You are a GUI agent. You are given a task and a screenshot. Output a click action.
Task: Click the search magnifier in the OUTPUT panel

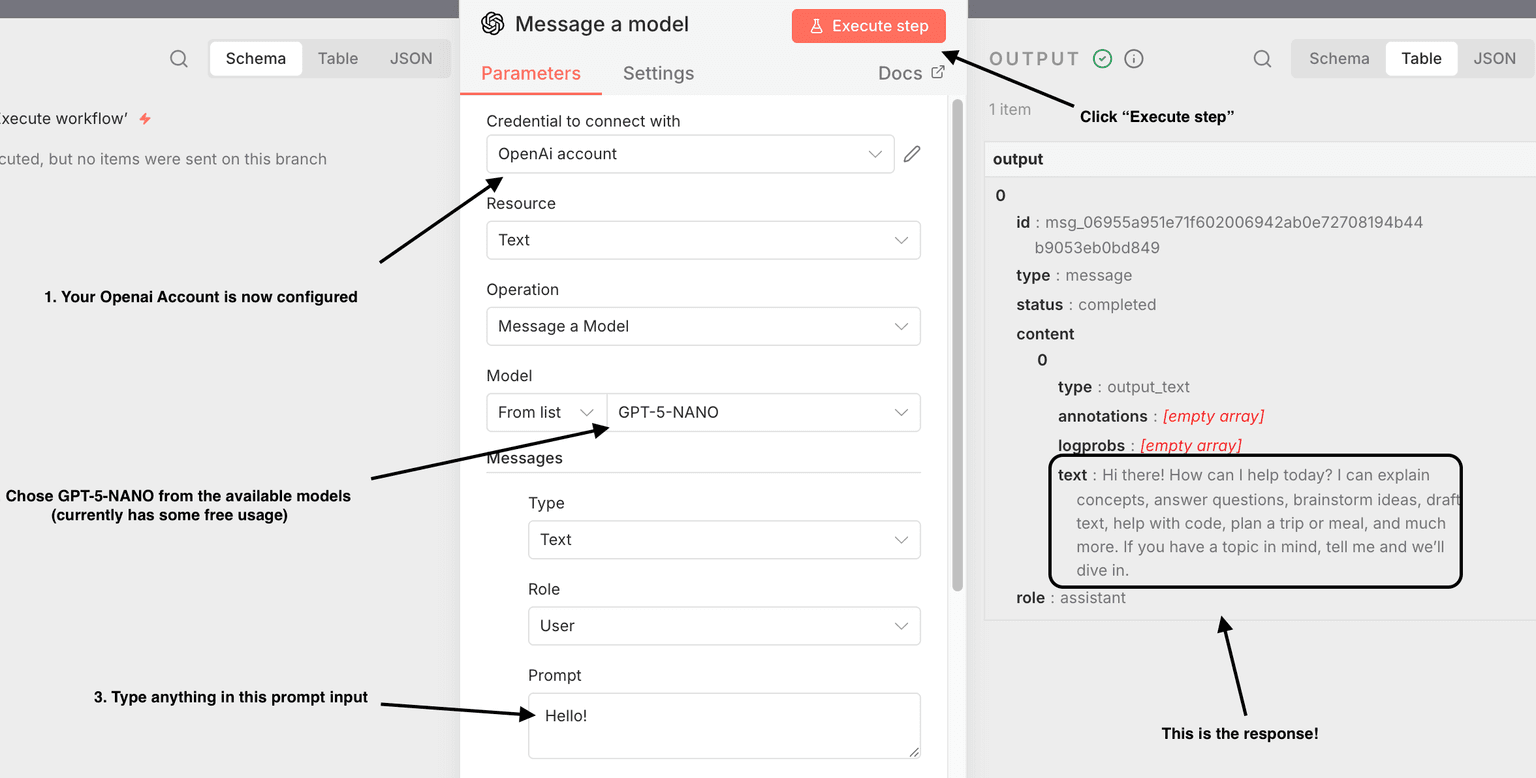point(1262,58)
